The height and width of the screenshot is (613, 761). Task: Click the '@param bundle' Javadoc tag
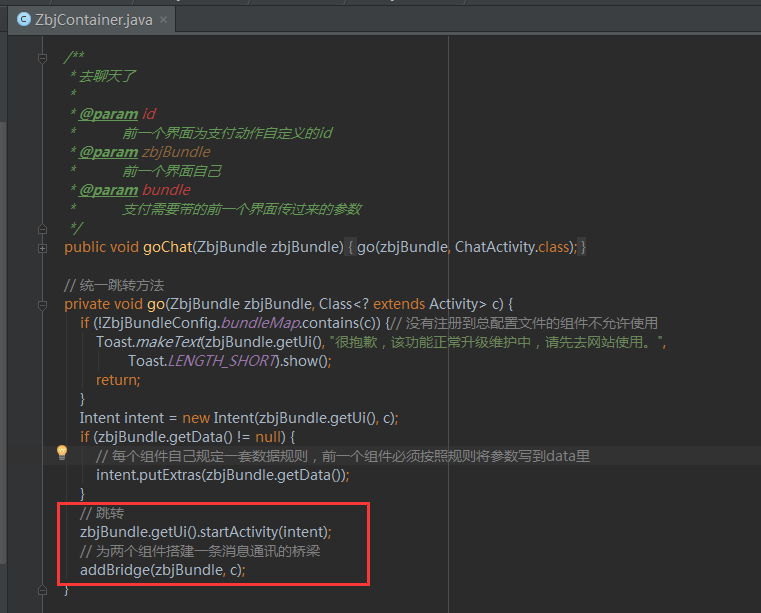[x=134, y=190]
